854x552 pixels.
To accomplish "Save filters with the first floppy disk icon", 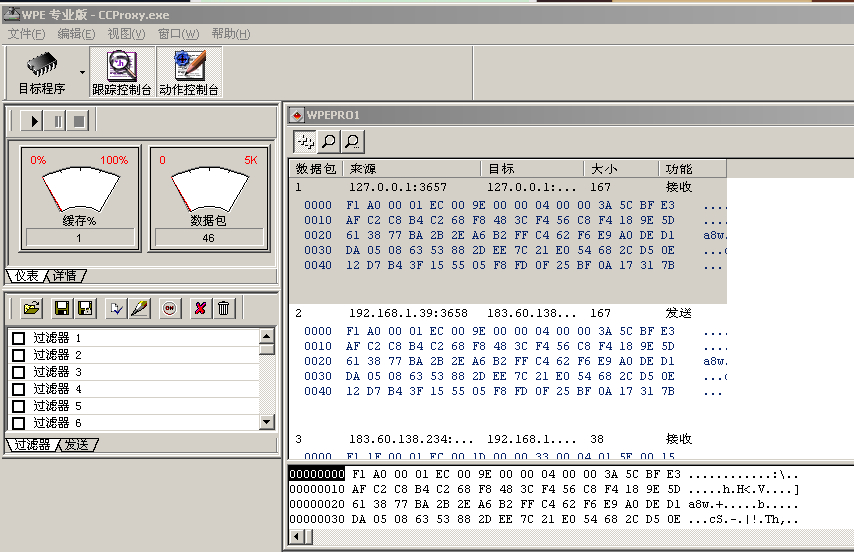I will pos(62,309).
